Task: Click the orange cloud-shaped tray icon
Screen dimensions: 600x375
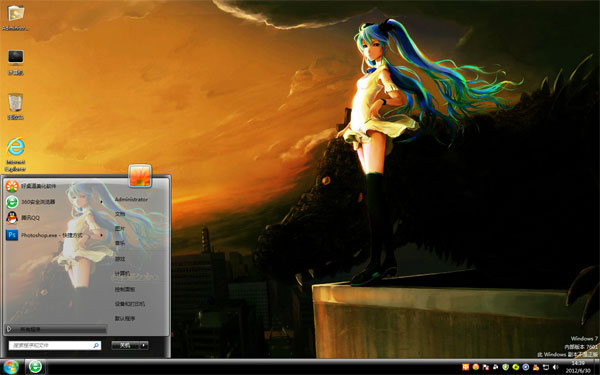Action: coord(536,368)
